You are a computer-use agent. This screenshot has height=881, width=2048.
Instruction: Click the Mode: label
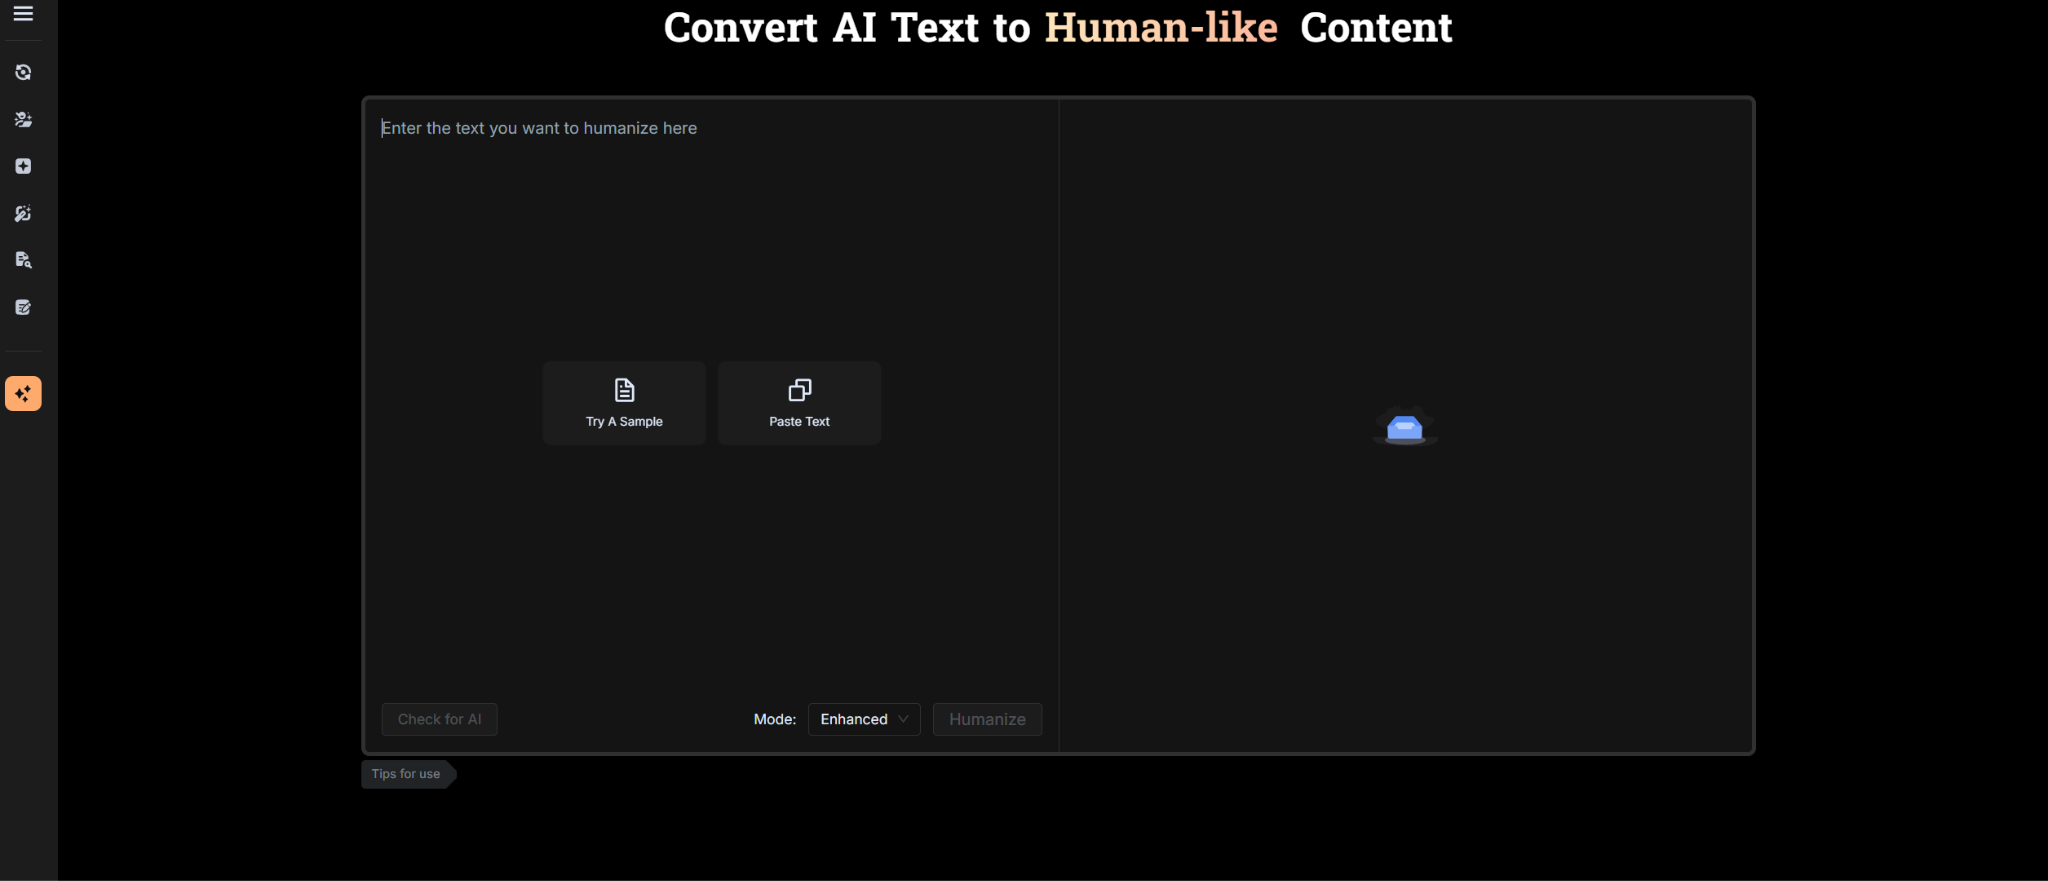click(x=774, y=719)
